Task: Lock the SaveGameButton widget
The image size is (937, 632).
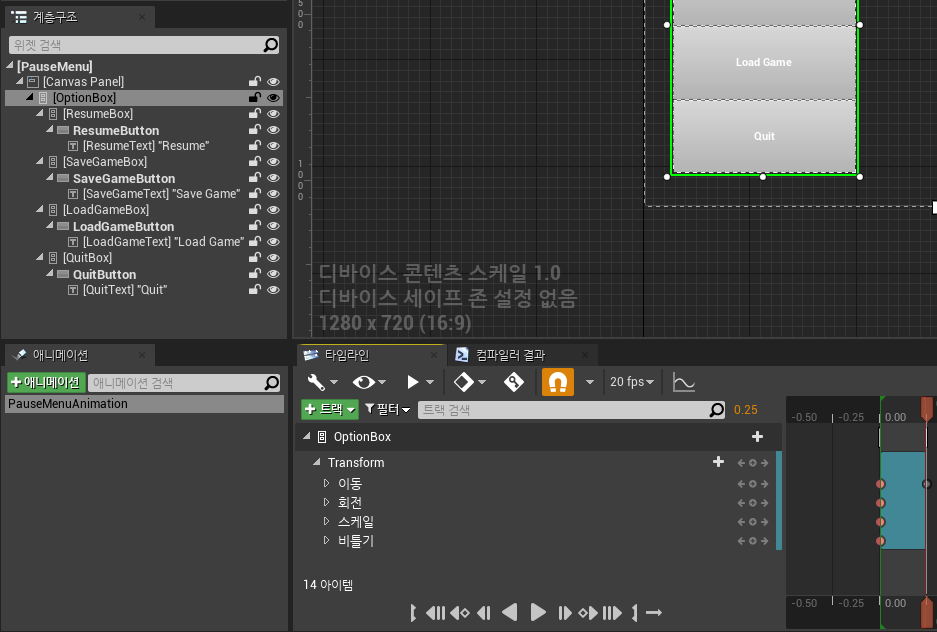Action: (255, 177)
